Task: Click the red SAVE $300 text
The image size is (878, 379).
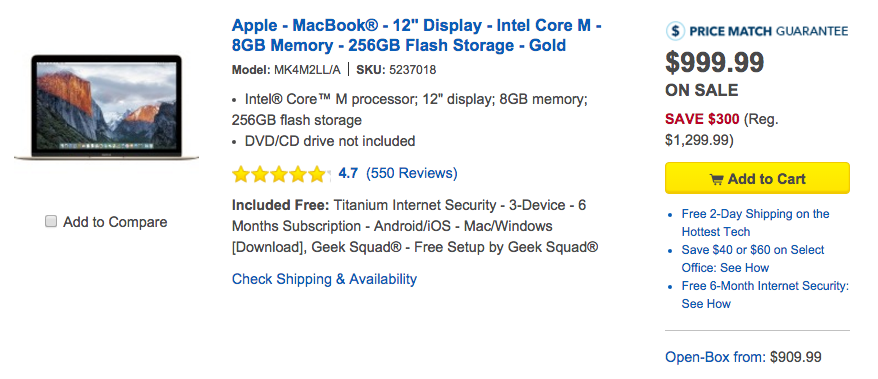Action: tap(702, 119)
